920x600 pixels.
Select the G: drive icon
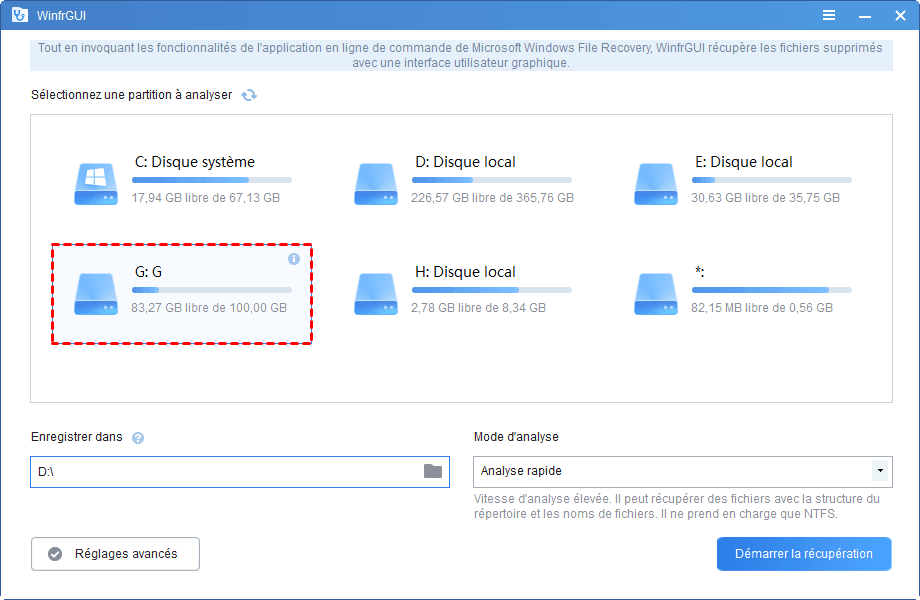pos(96,294)
